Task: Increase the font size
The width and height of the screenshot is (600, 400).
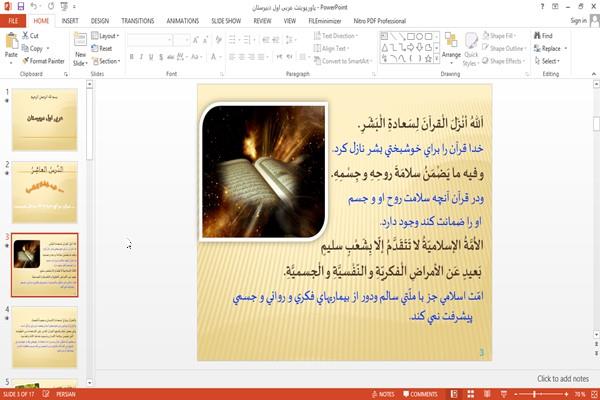Action: (x=196, y=40)
